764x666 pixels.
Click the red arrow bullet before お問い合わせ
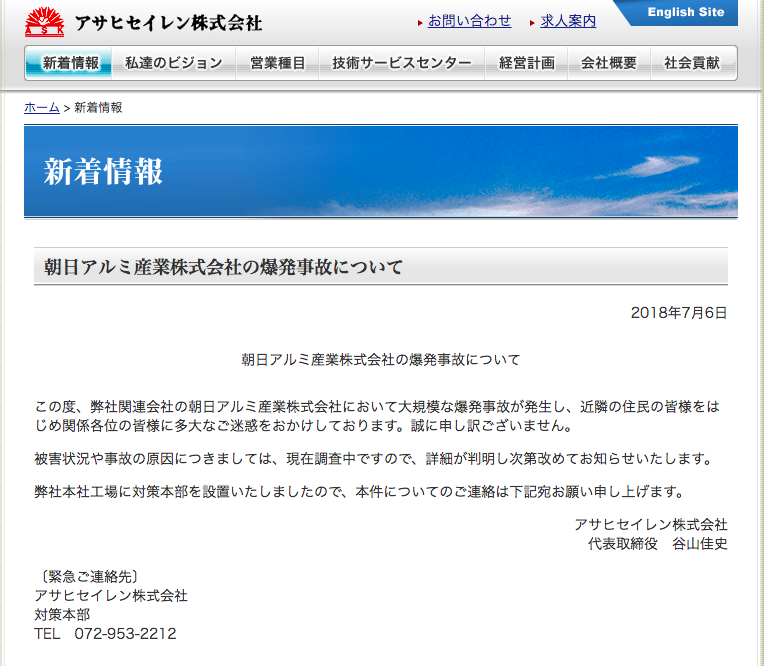tap(420, 22)
